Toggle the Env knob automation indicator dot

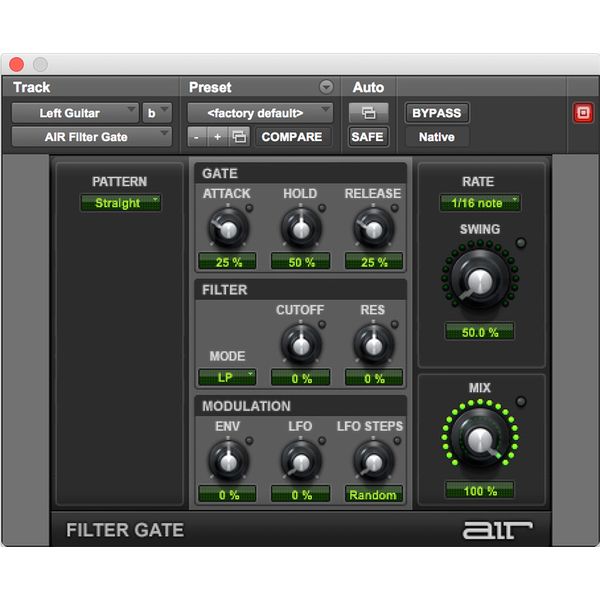pyautogui.click(x=249, y=441)
